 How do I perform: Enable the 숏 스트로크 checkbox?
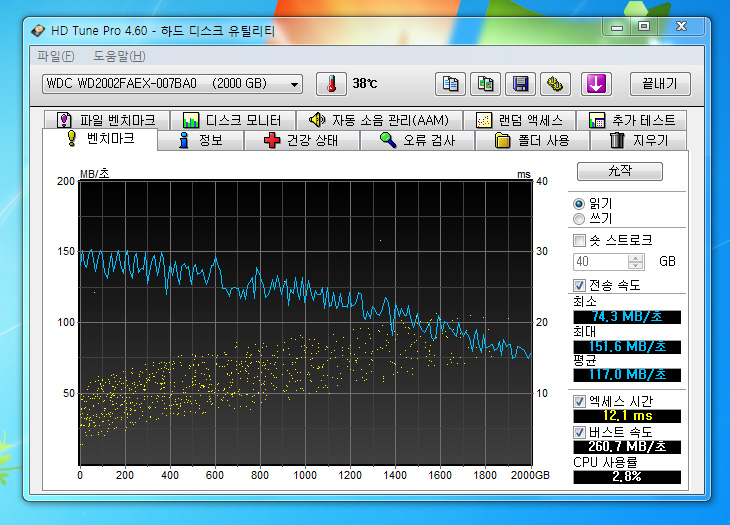[579, 241]
